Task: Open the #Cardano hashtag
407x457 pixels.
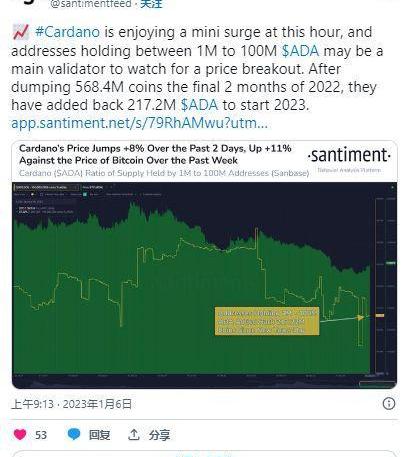Action: [67, 32]
